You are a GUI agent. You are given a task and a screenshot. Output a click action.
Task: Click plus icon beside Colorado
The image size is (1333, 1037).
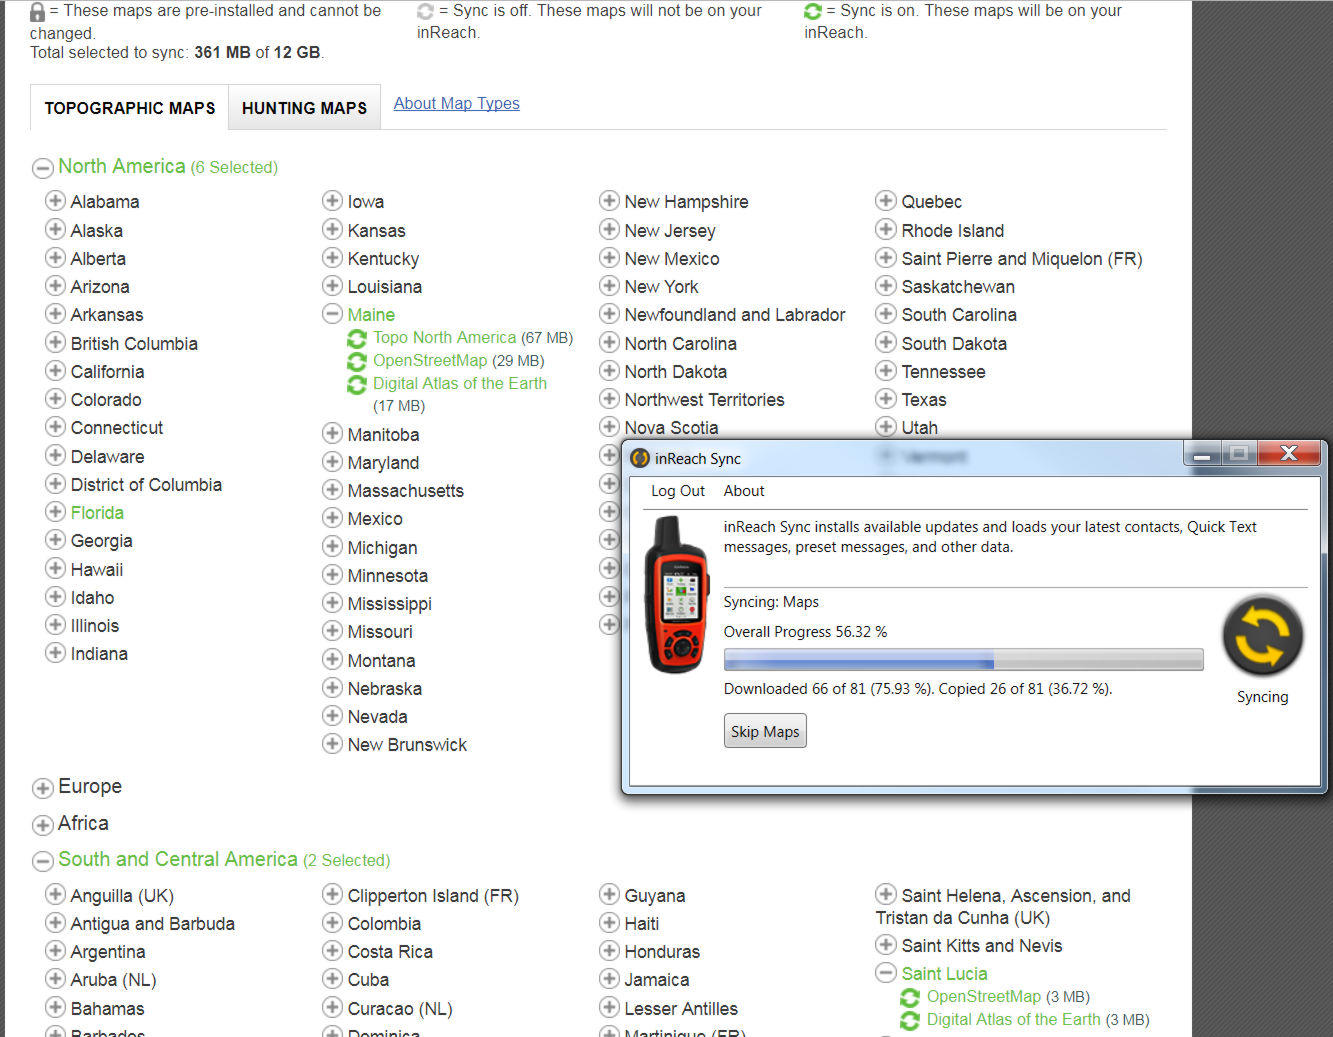[55, 398]
